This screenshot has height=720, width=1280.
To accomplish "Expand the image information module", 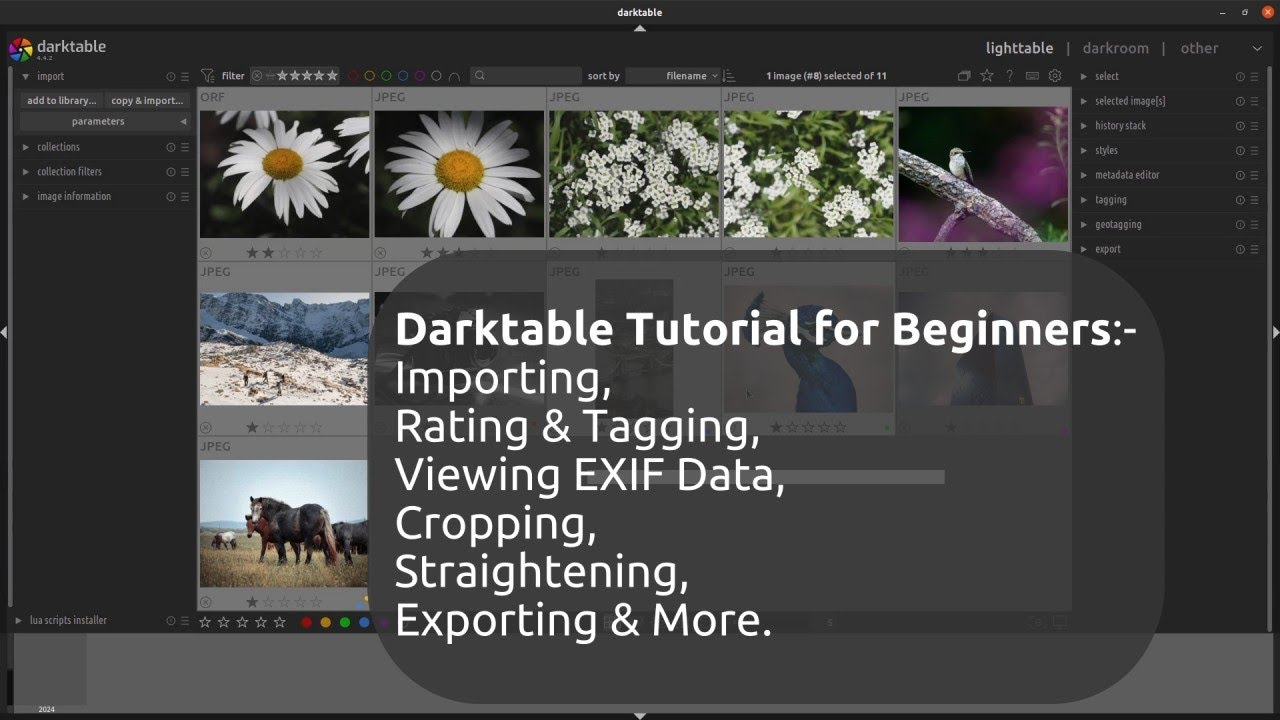I will [x=26, y=197].
